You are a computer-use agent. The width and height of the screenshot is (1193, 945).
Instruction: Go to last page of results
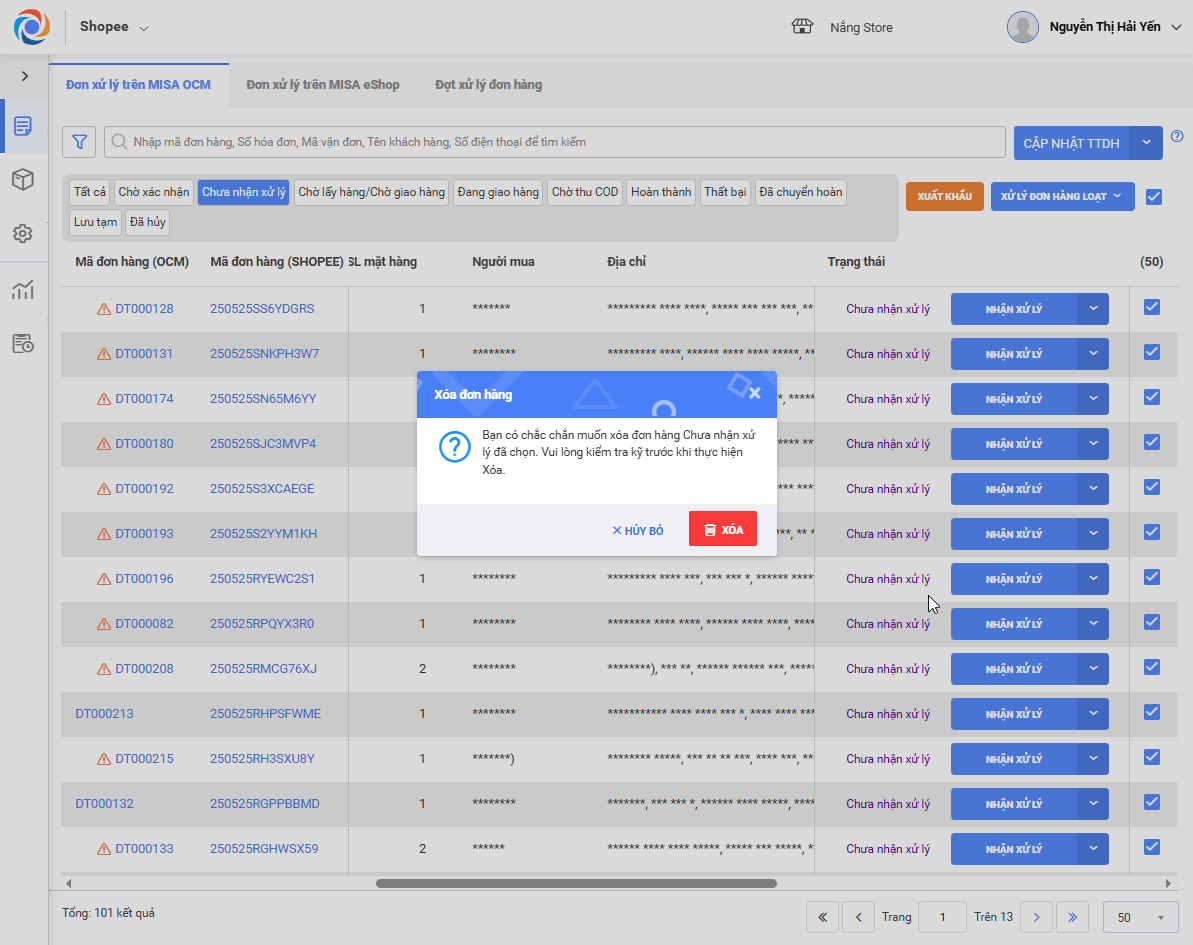coord(1072,917)
